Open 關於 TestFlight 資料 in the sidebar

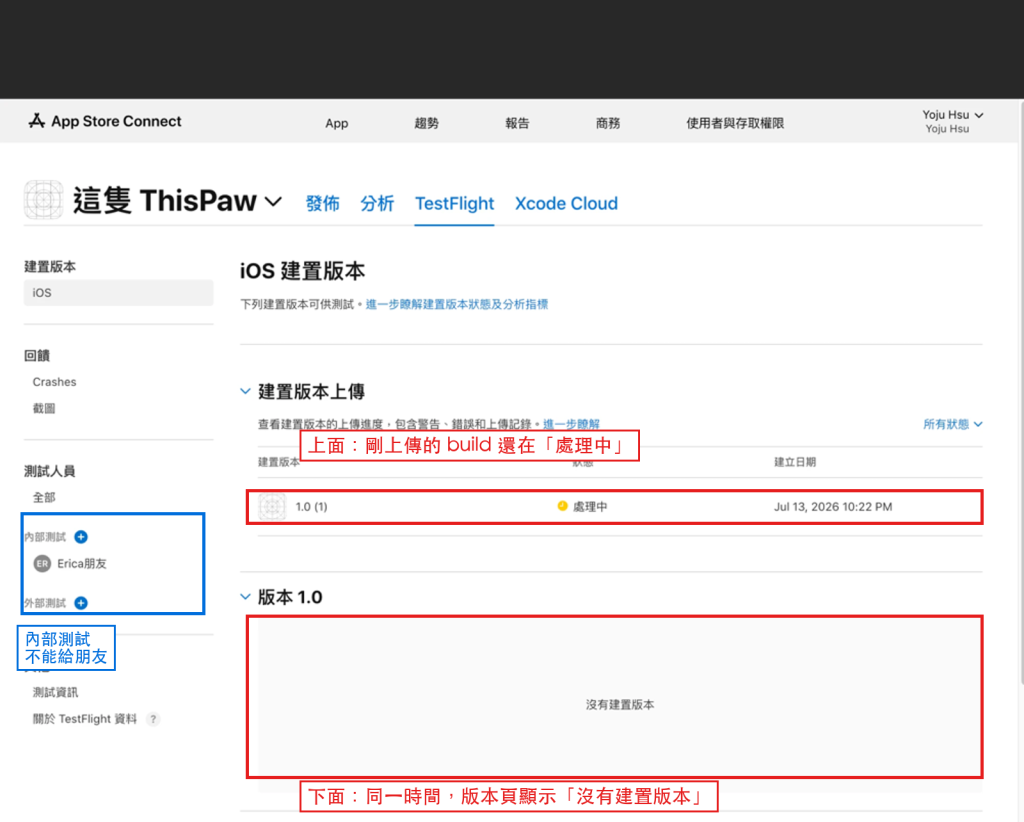(85, 719)
